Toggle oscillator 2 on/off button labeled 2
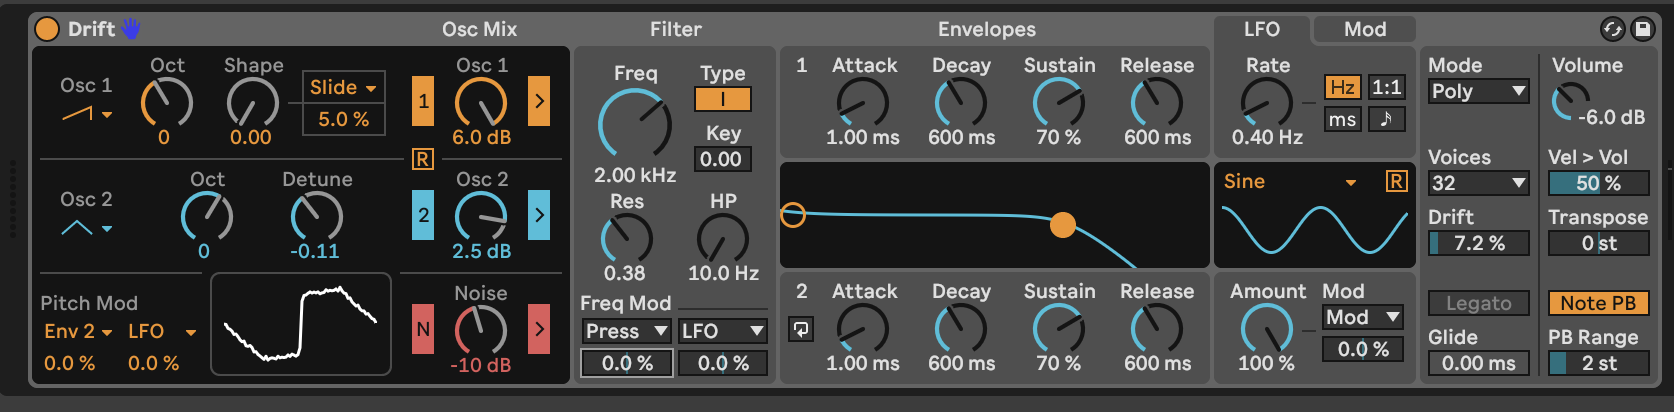 [423, 215]
